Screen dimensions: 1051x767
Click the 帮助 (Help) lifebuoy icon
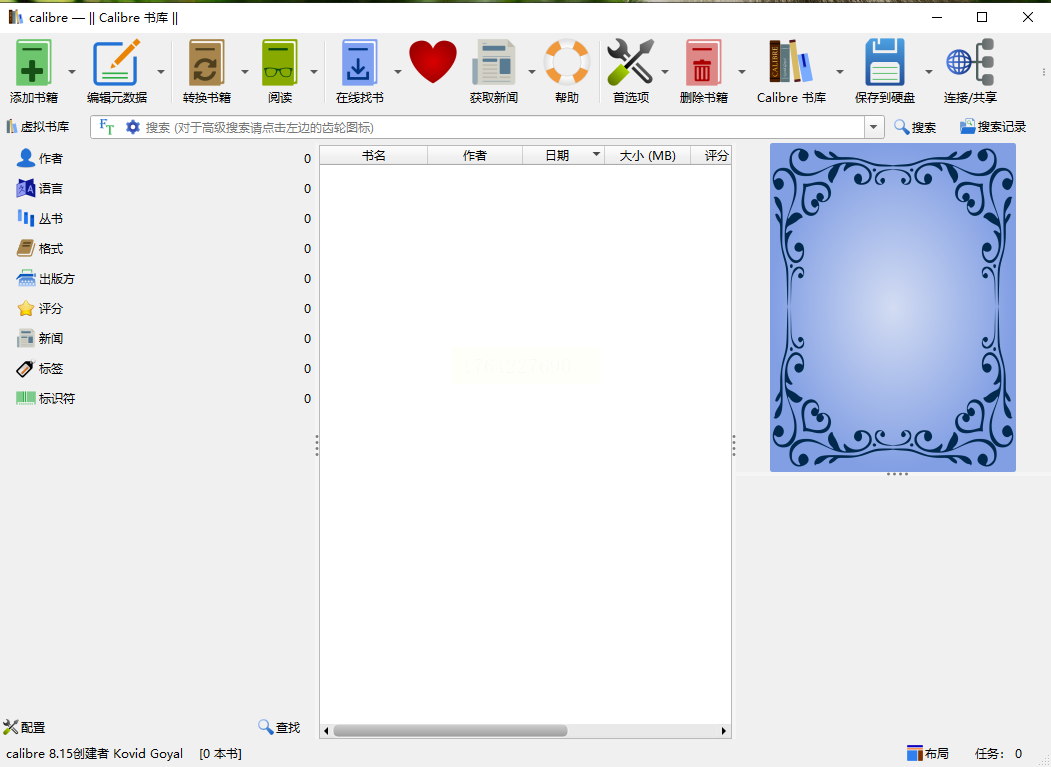click(566, 63)
